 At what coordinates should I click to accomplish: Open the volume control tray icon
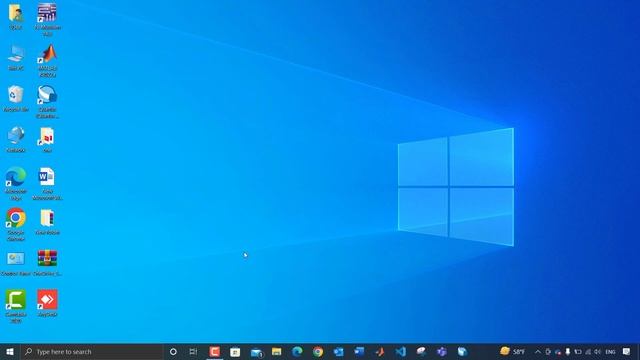pyautogui.click(x=598, y=351)
